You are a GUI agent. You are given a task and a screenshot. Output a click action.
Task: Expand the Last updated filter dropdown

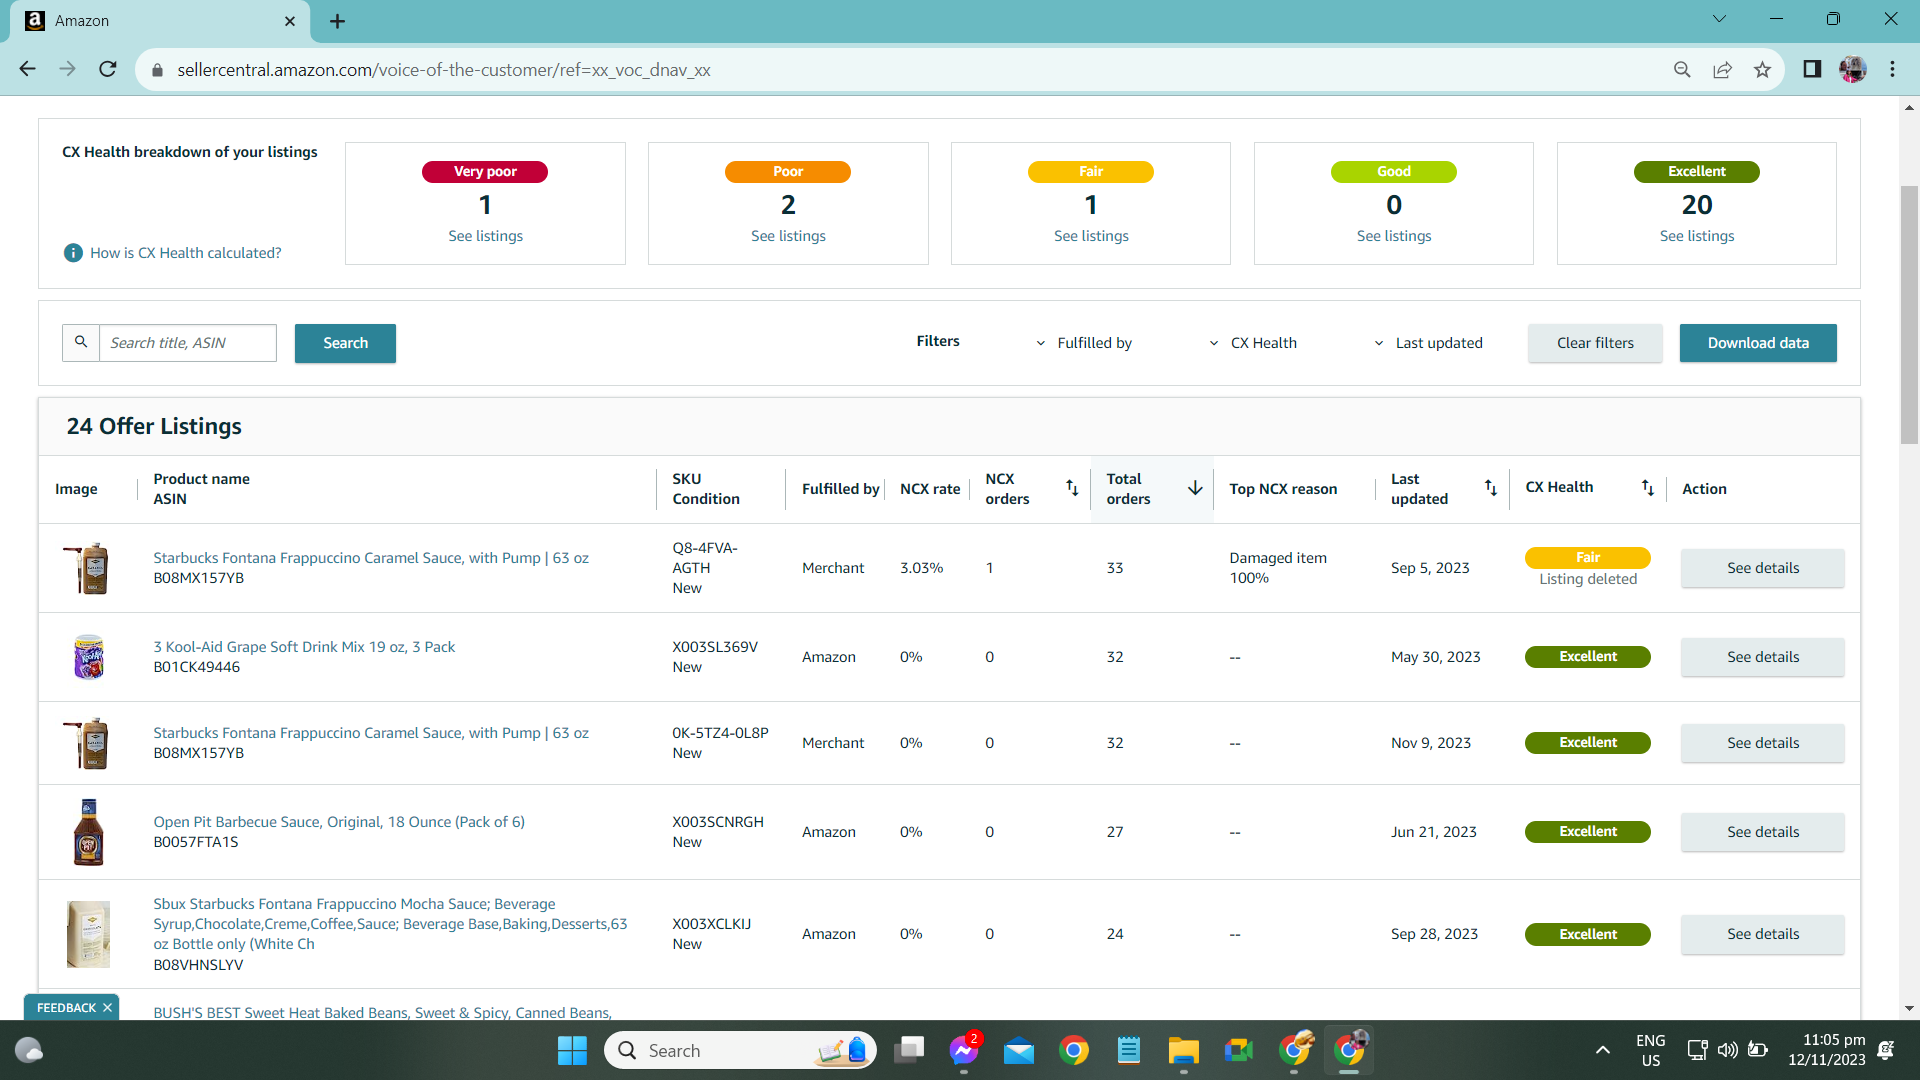coord(1428,343)
